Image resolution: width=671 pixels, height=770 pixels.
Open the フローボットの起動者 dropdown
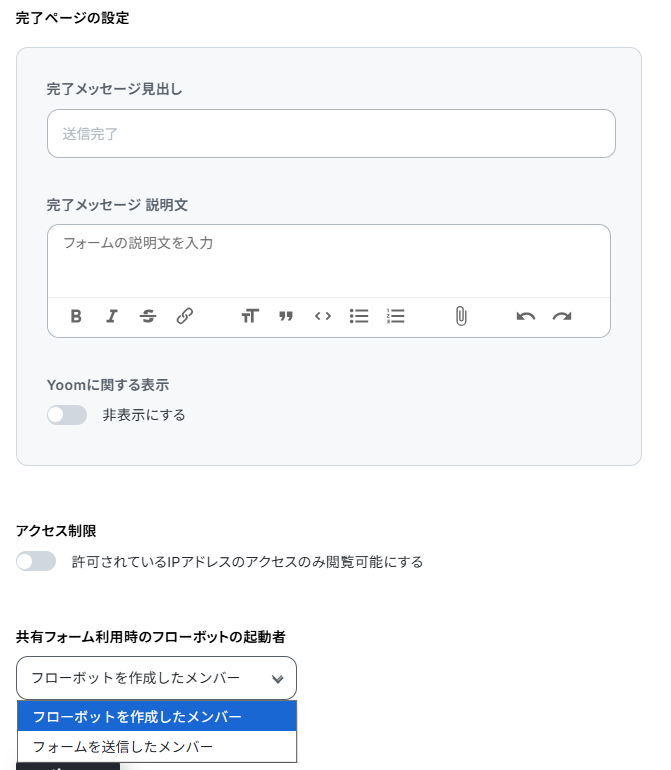coord(156,678)
